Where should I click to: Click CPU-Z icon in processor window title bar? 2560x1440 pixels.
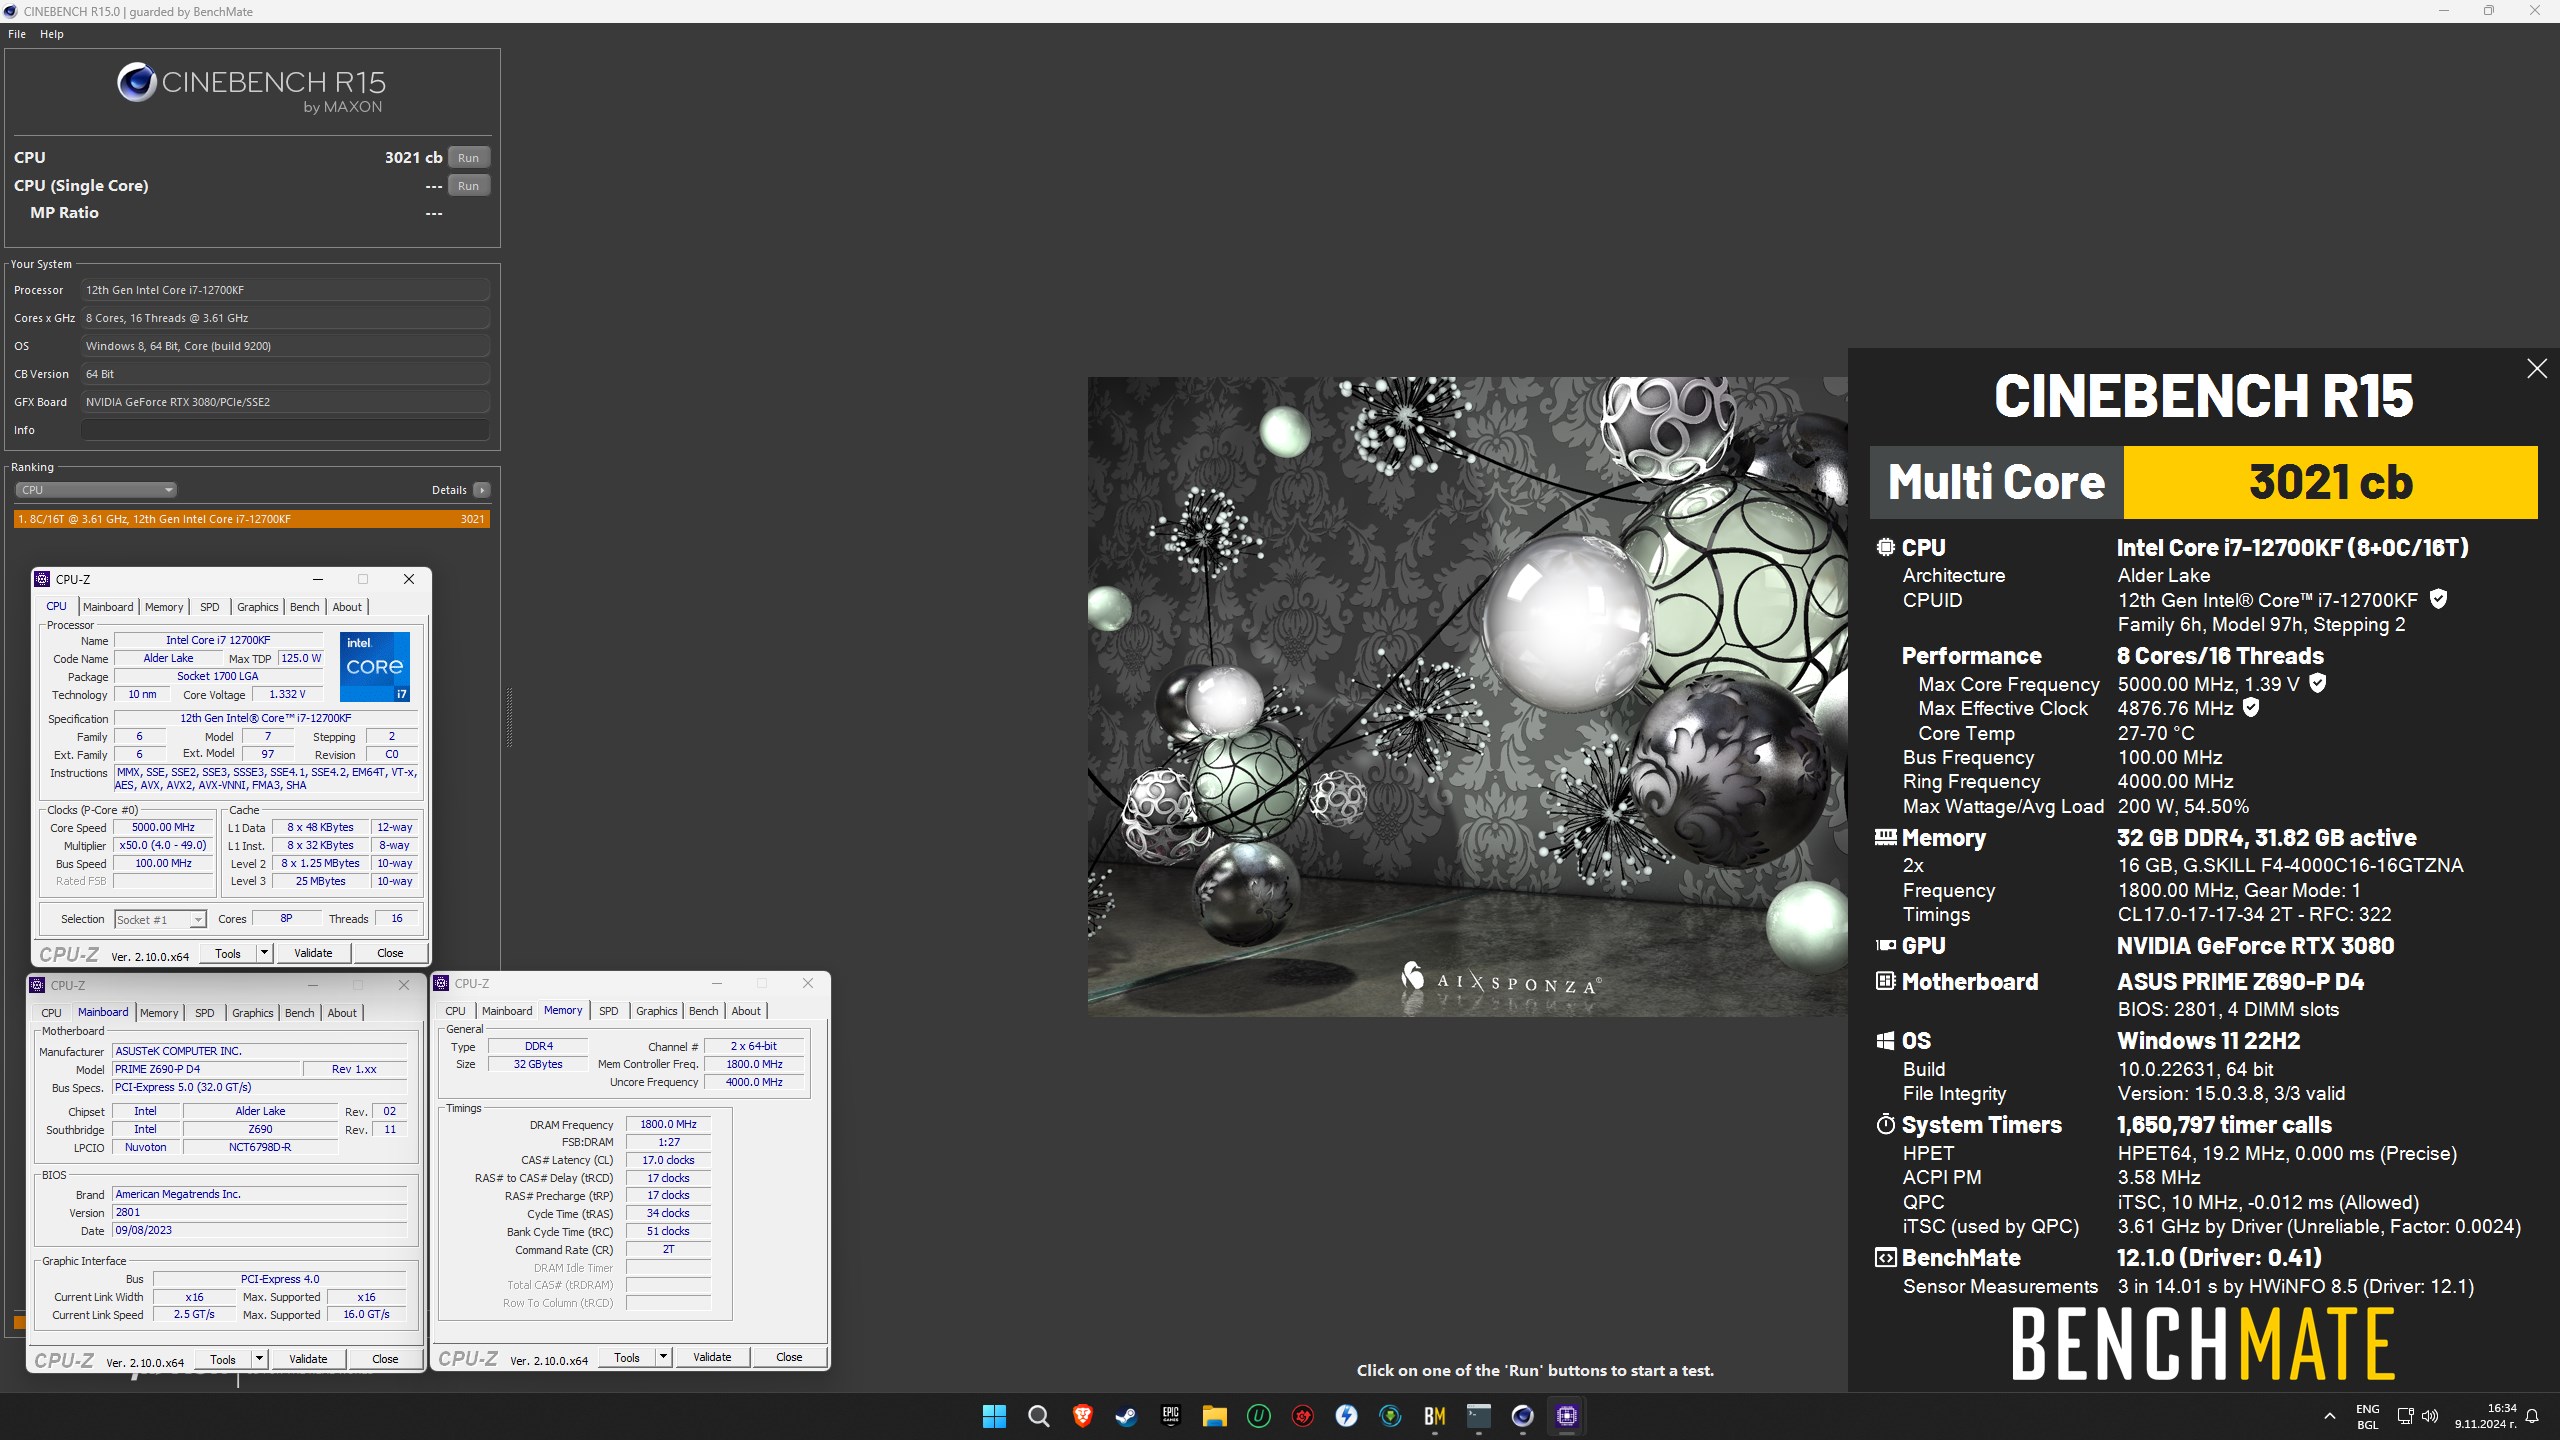42,579
